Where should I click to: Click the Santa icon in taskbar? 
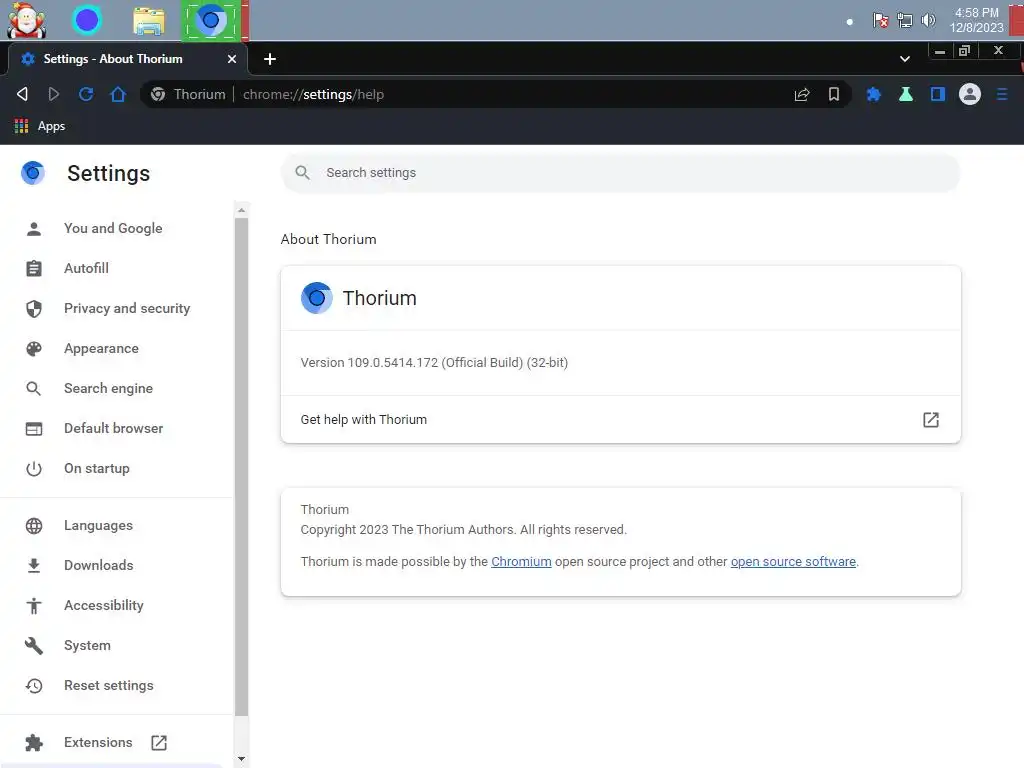[x=26, y=20]
